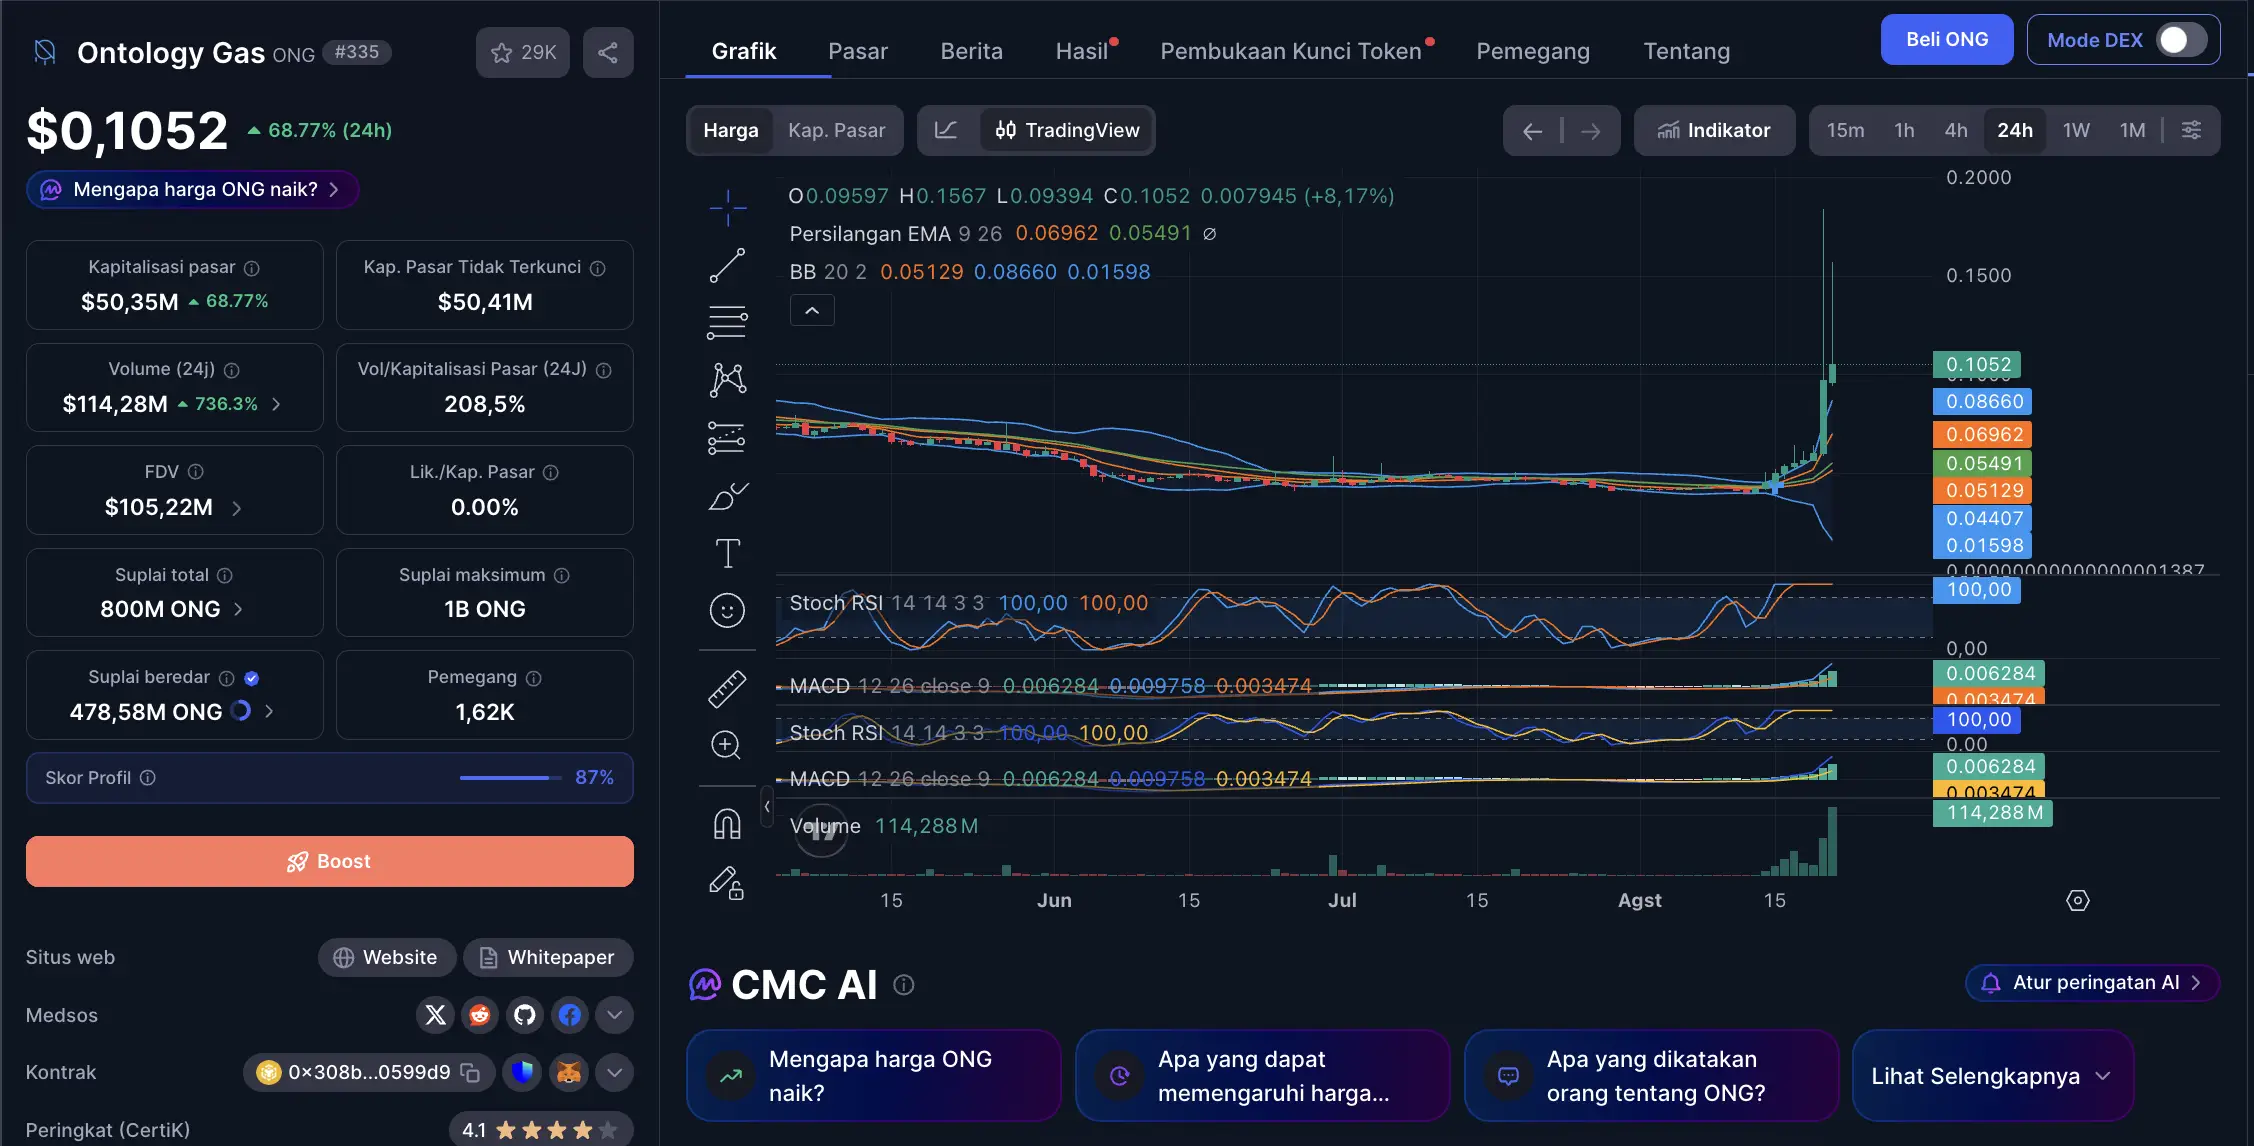Copy the contract address
The width and height of the screenshot is (2254, 1146).
[x=470, y=1073]
